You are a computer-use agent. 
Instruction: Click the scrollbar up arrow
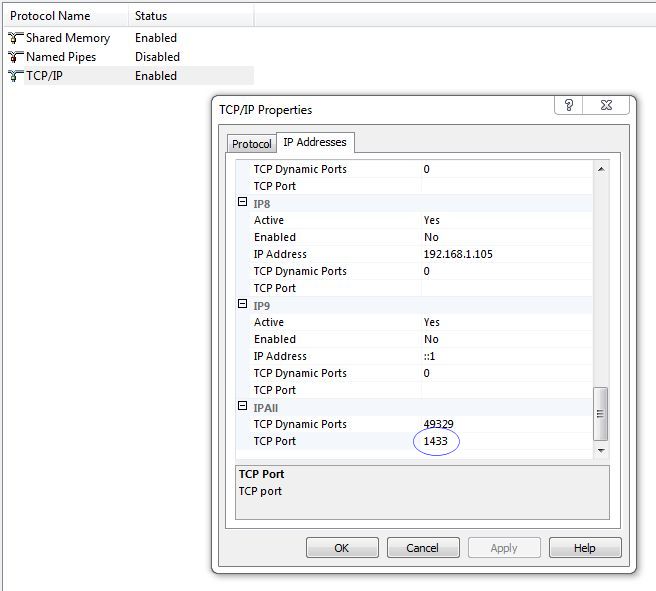(x=601, y=169)
